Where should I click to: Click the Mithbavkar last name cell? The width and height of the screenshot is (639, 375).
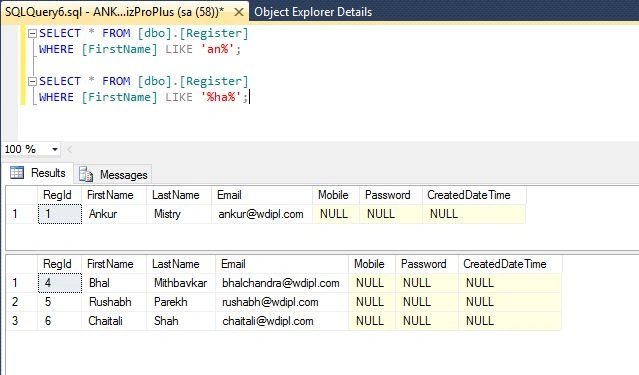181,283
